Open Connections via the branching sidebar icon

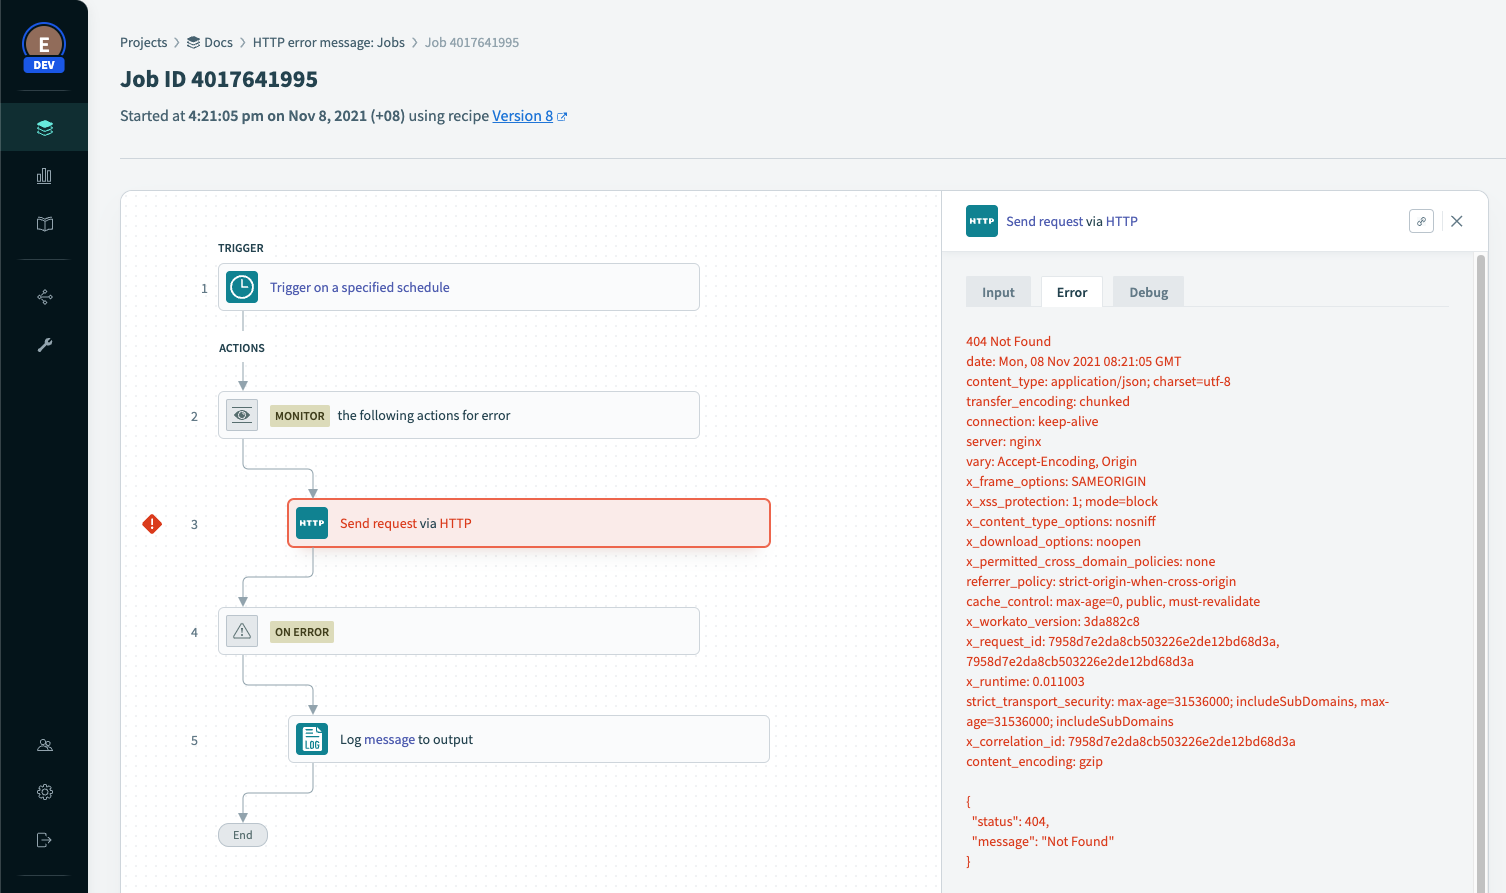tap(44, 296)
